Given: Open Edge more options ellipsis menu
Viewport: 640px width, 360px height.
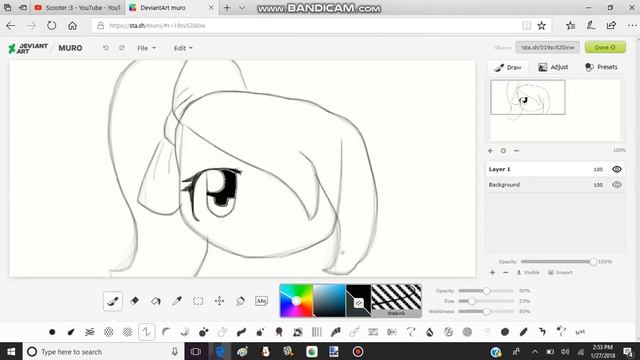Looking at the screenshot, I should (x=632, y=26).
